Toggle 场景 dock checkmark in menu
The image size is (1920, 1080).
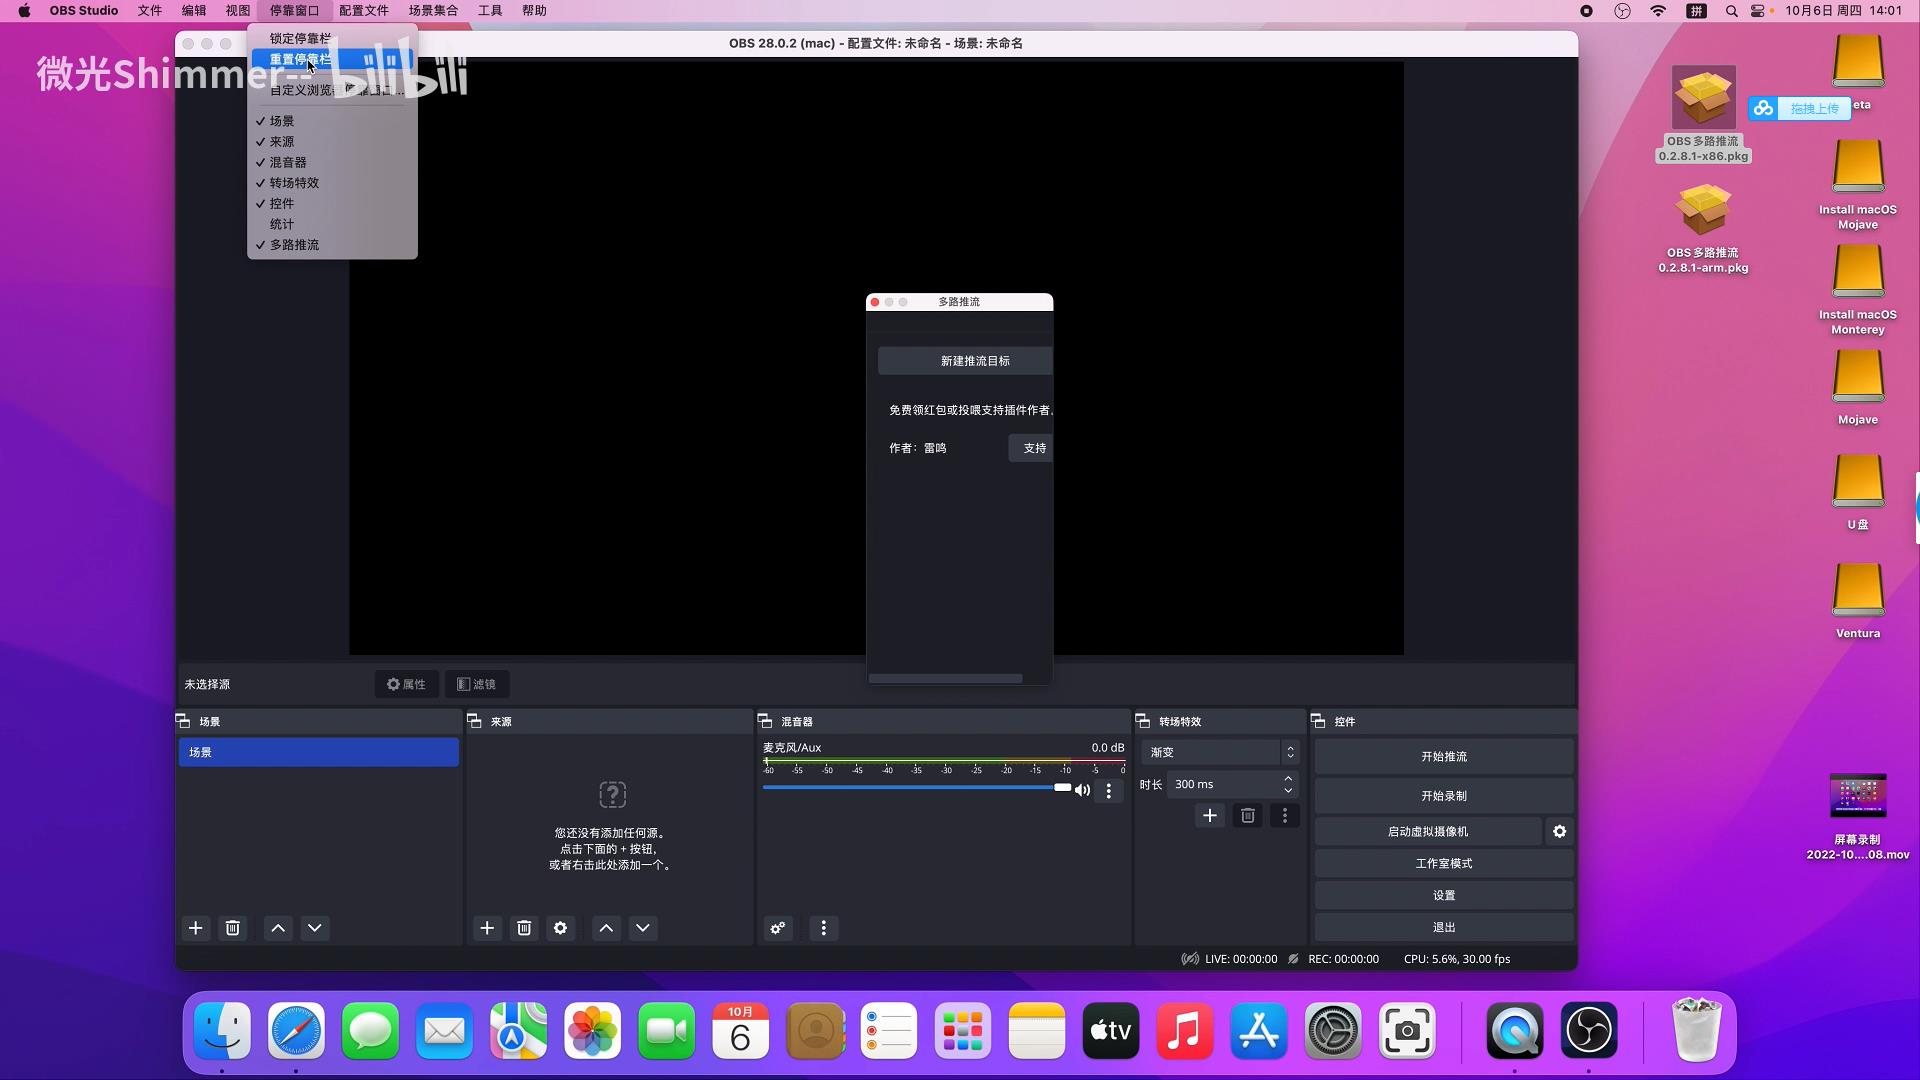point(332,121)
